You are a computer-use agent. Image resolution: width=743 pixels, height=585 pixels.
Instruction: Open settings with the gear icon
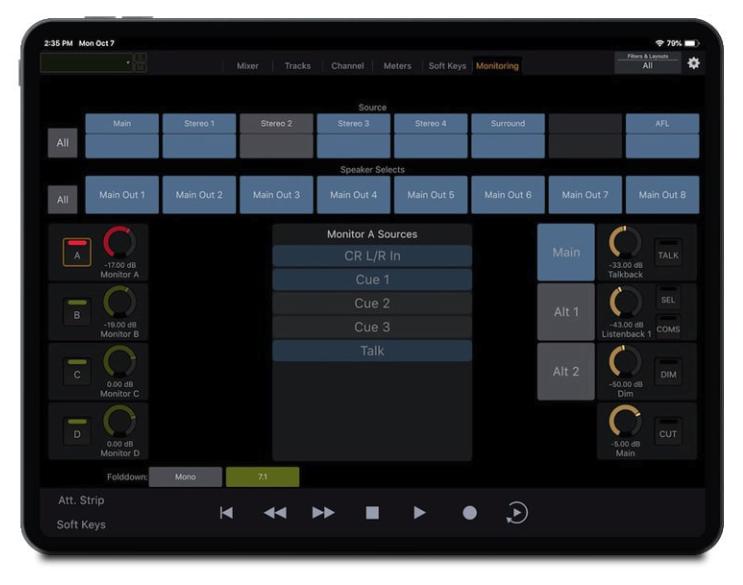click(x=693, y=63)
